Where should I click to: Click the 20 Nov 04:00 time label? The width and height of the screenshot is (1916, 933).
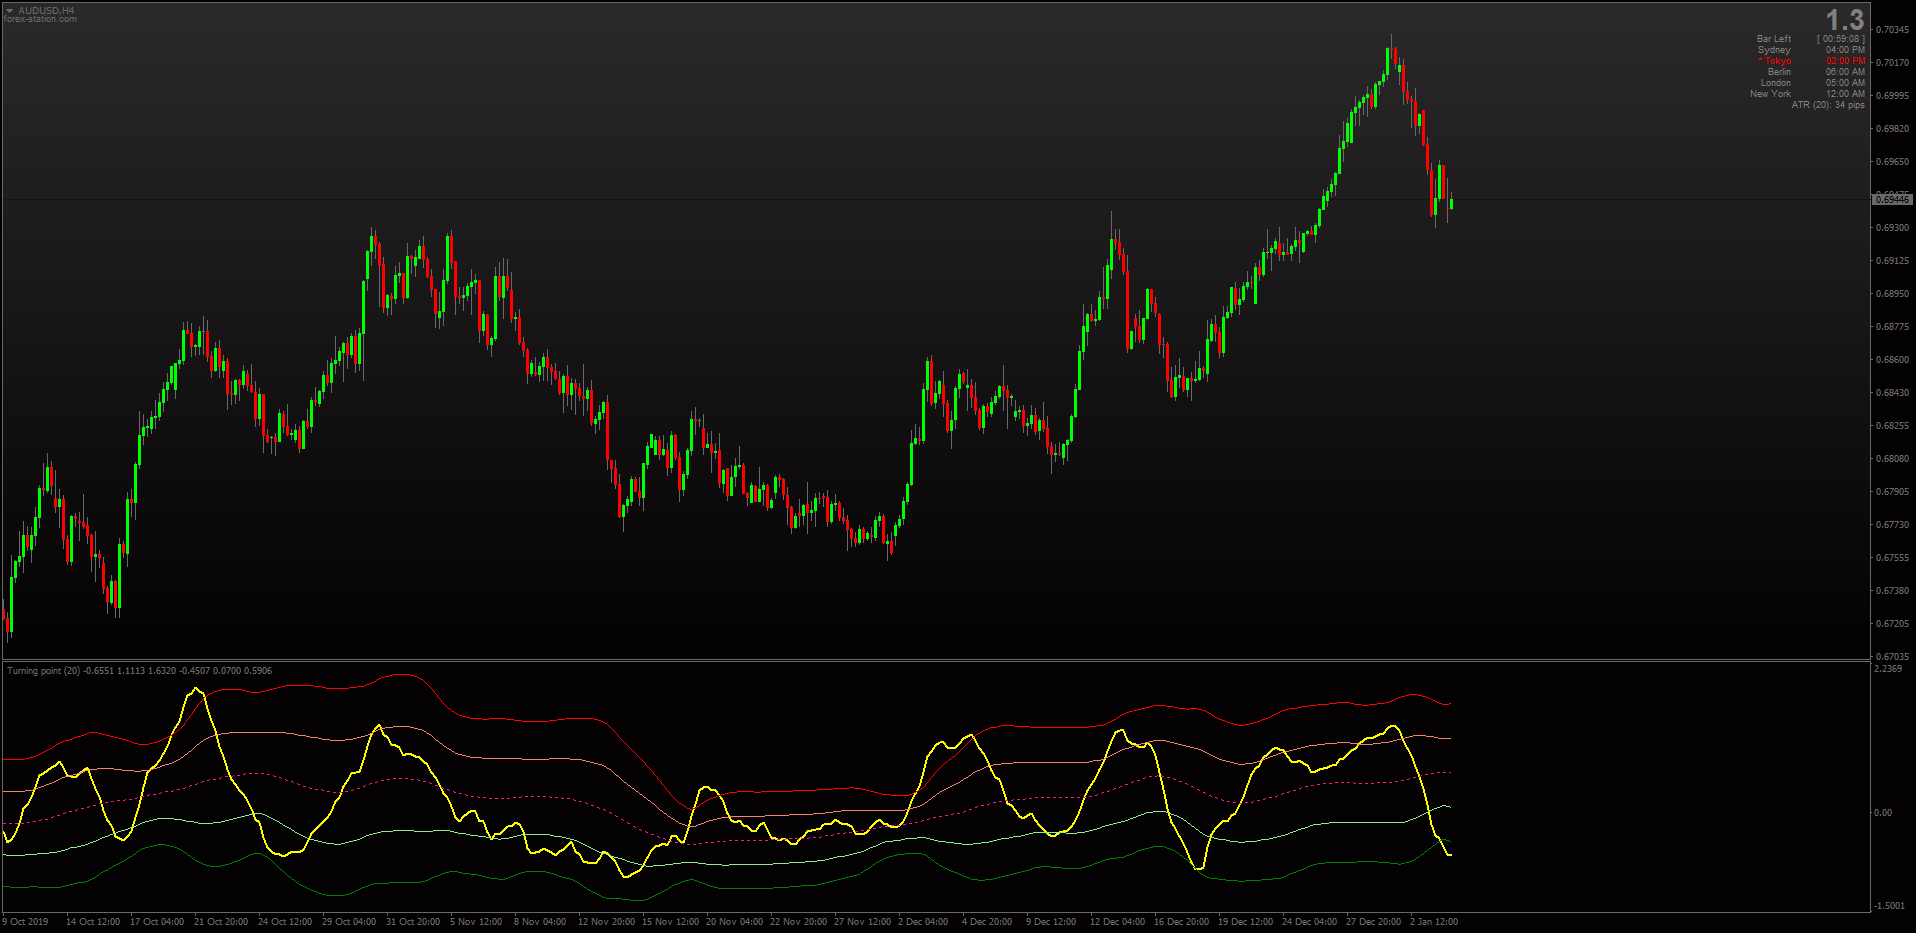734,922
